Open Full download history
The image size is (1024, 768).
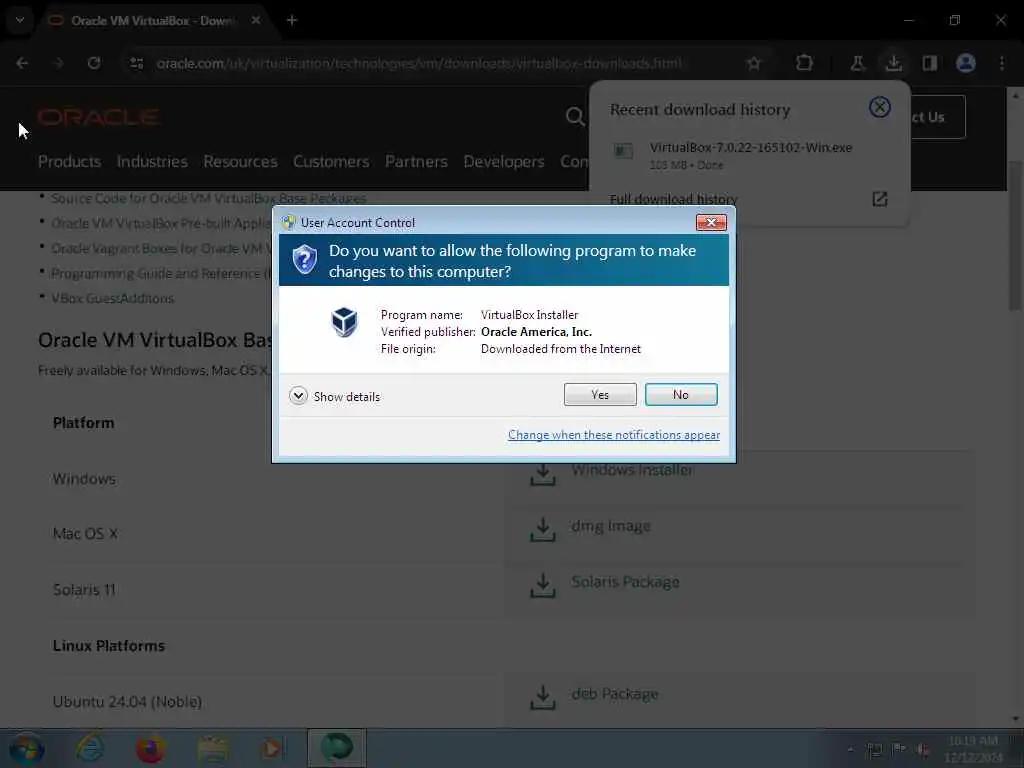(673, 199)
